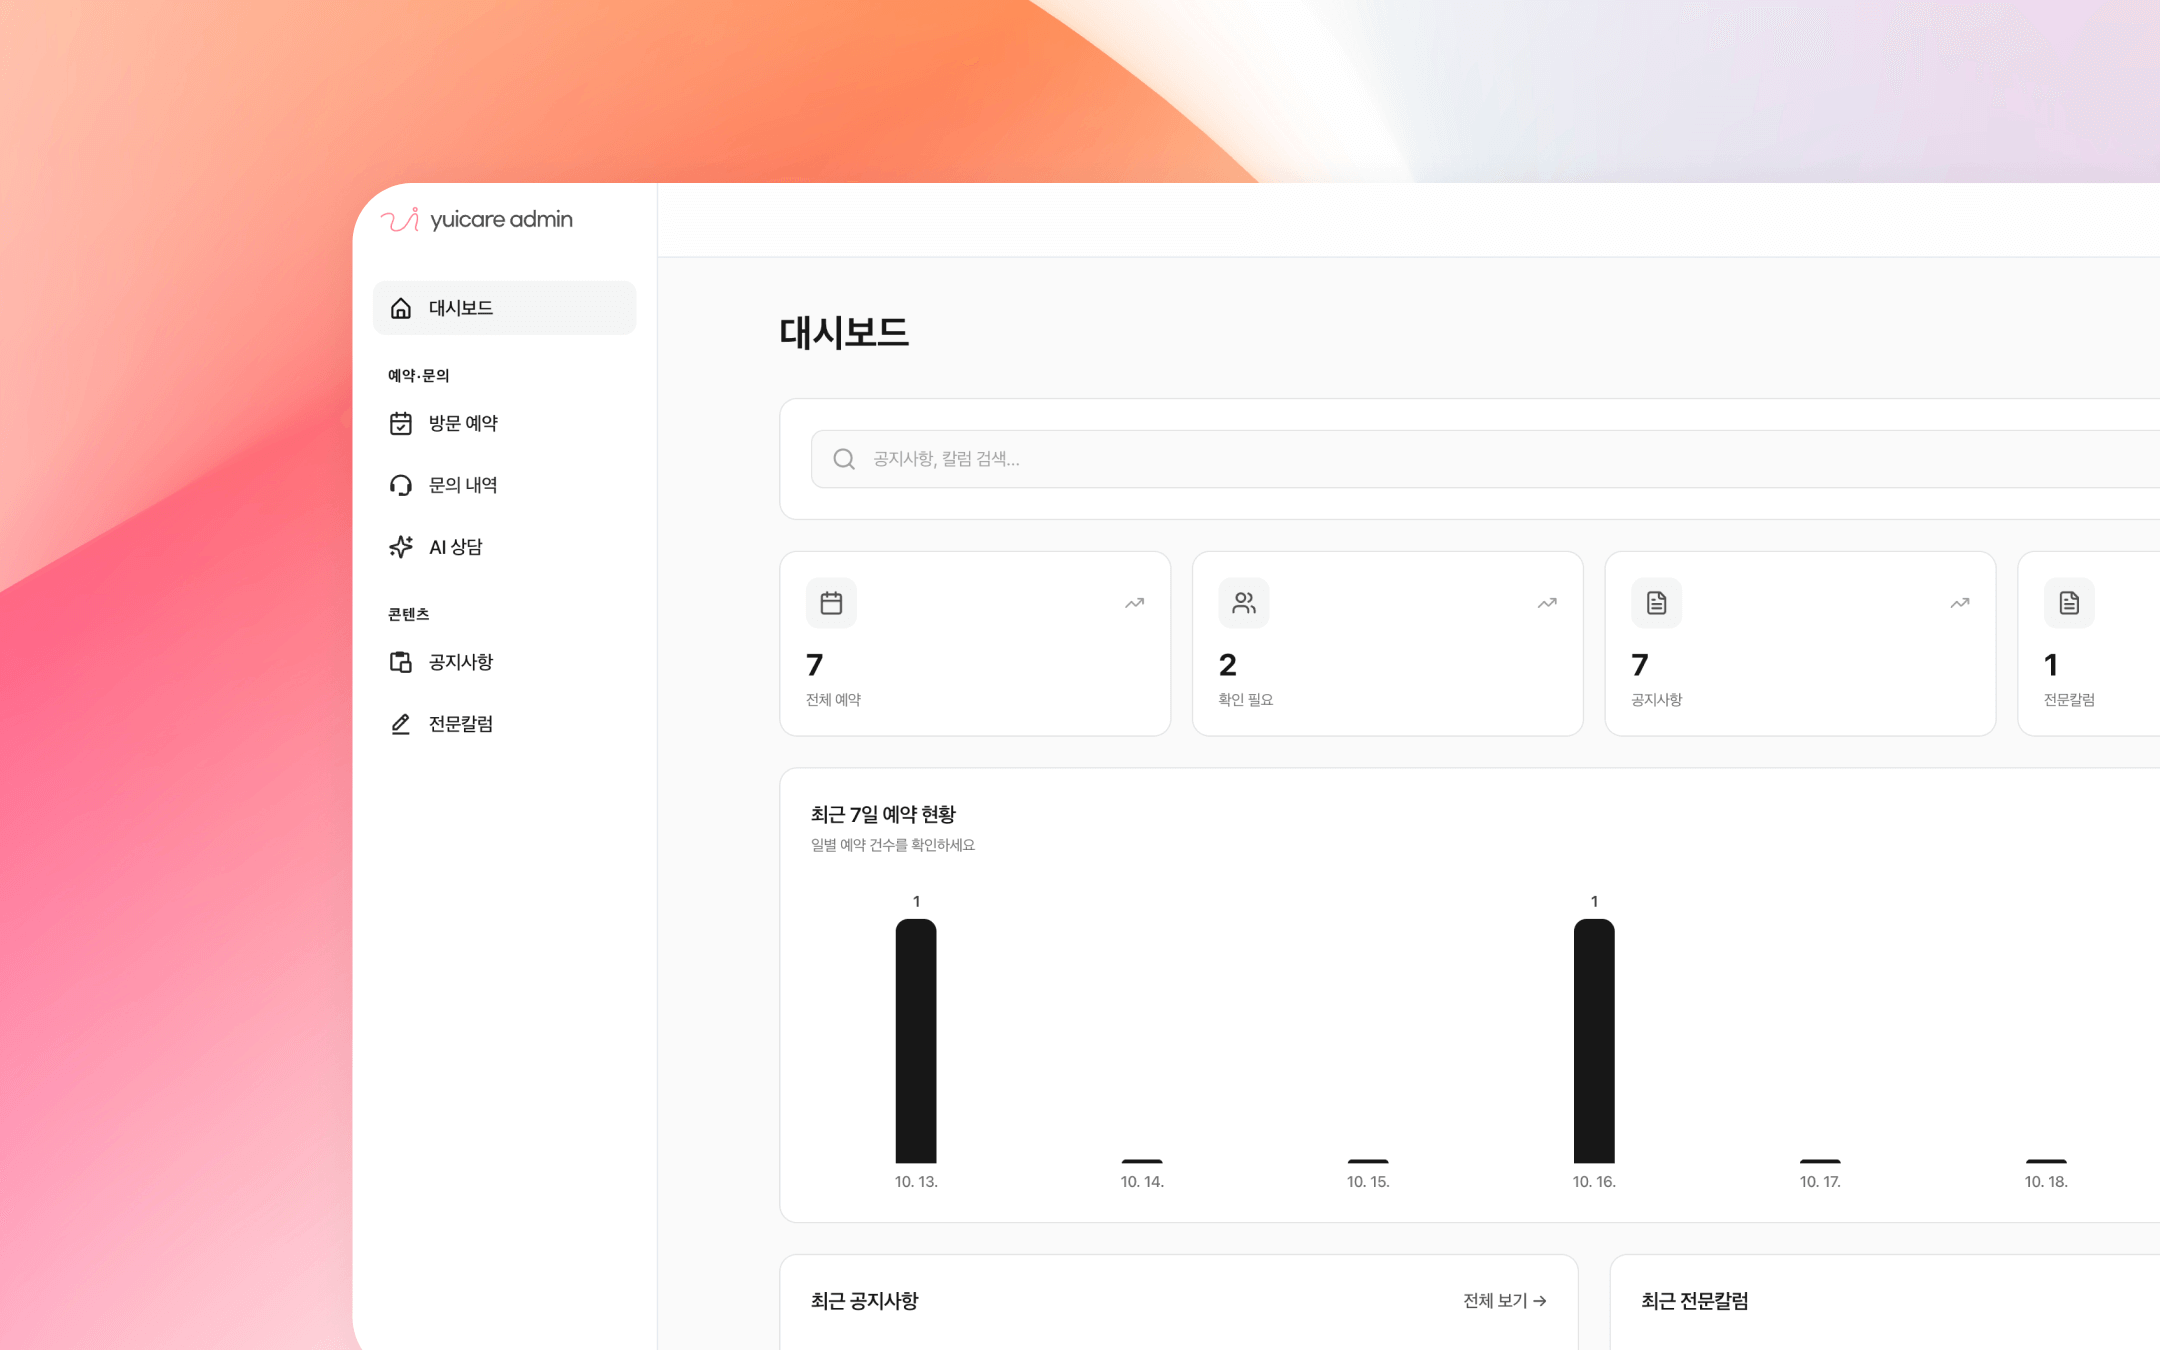Click the document icon on the 공지사항 card
2160x1350 pixels.
[x=1656, y=602]
